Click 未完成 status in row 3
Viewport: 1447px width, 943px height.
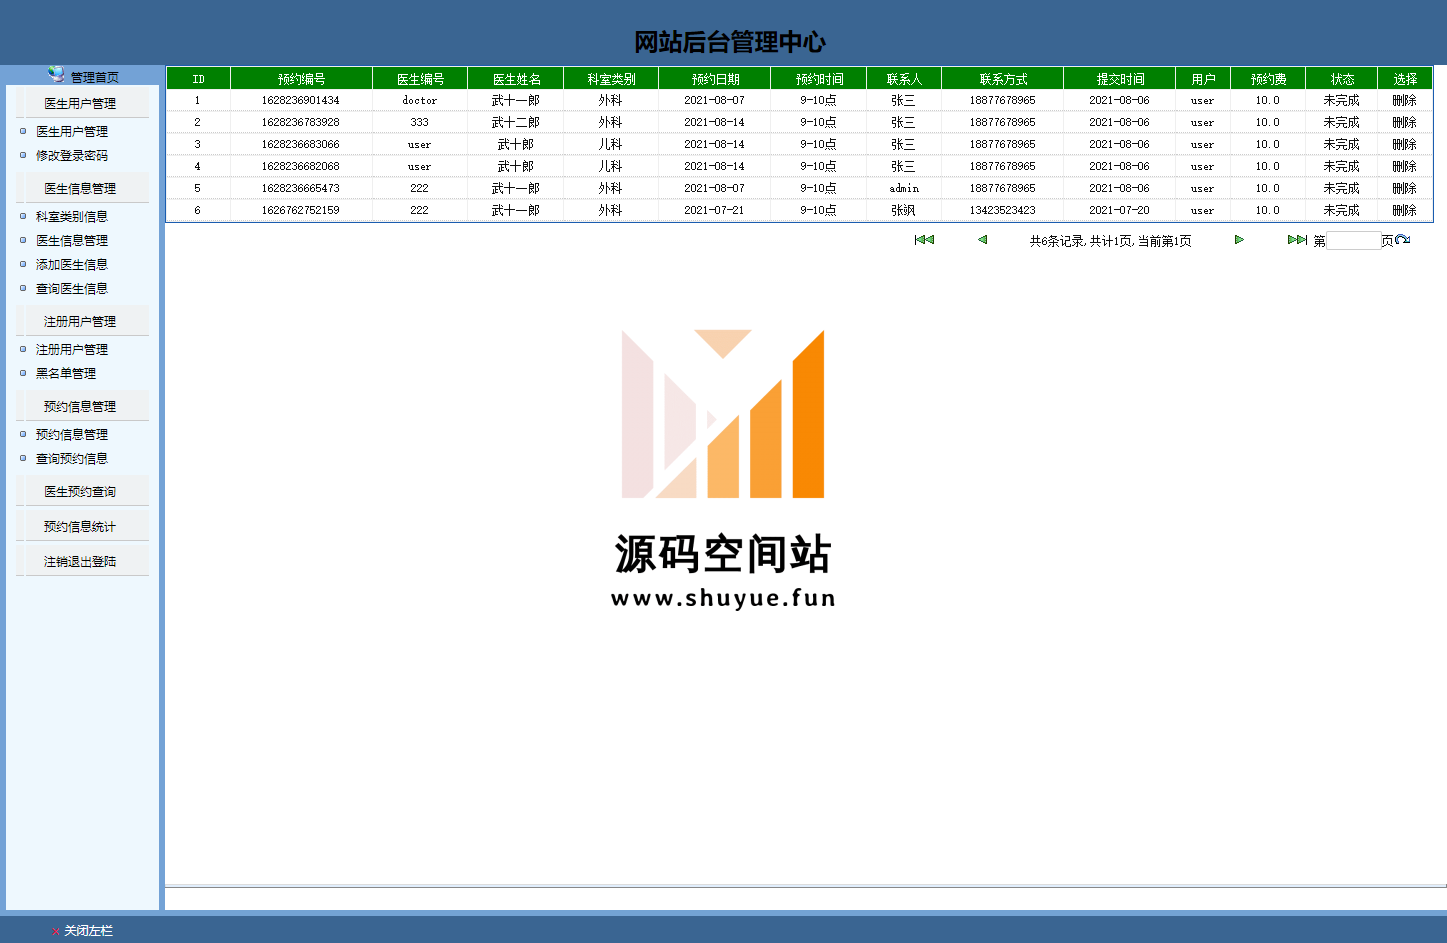[1342, 144]
